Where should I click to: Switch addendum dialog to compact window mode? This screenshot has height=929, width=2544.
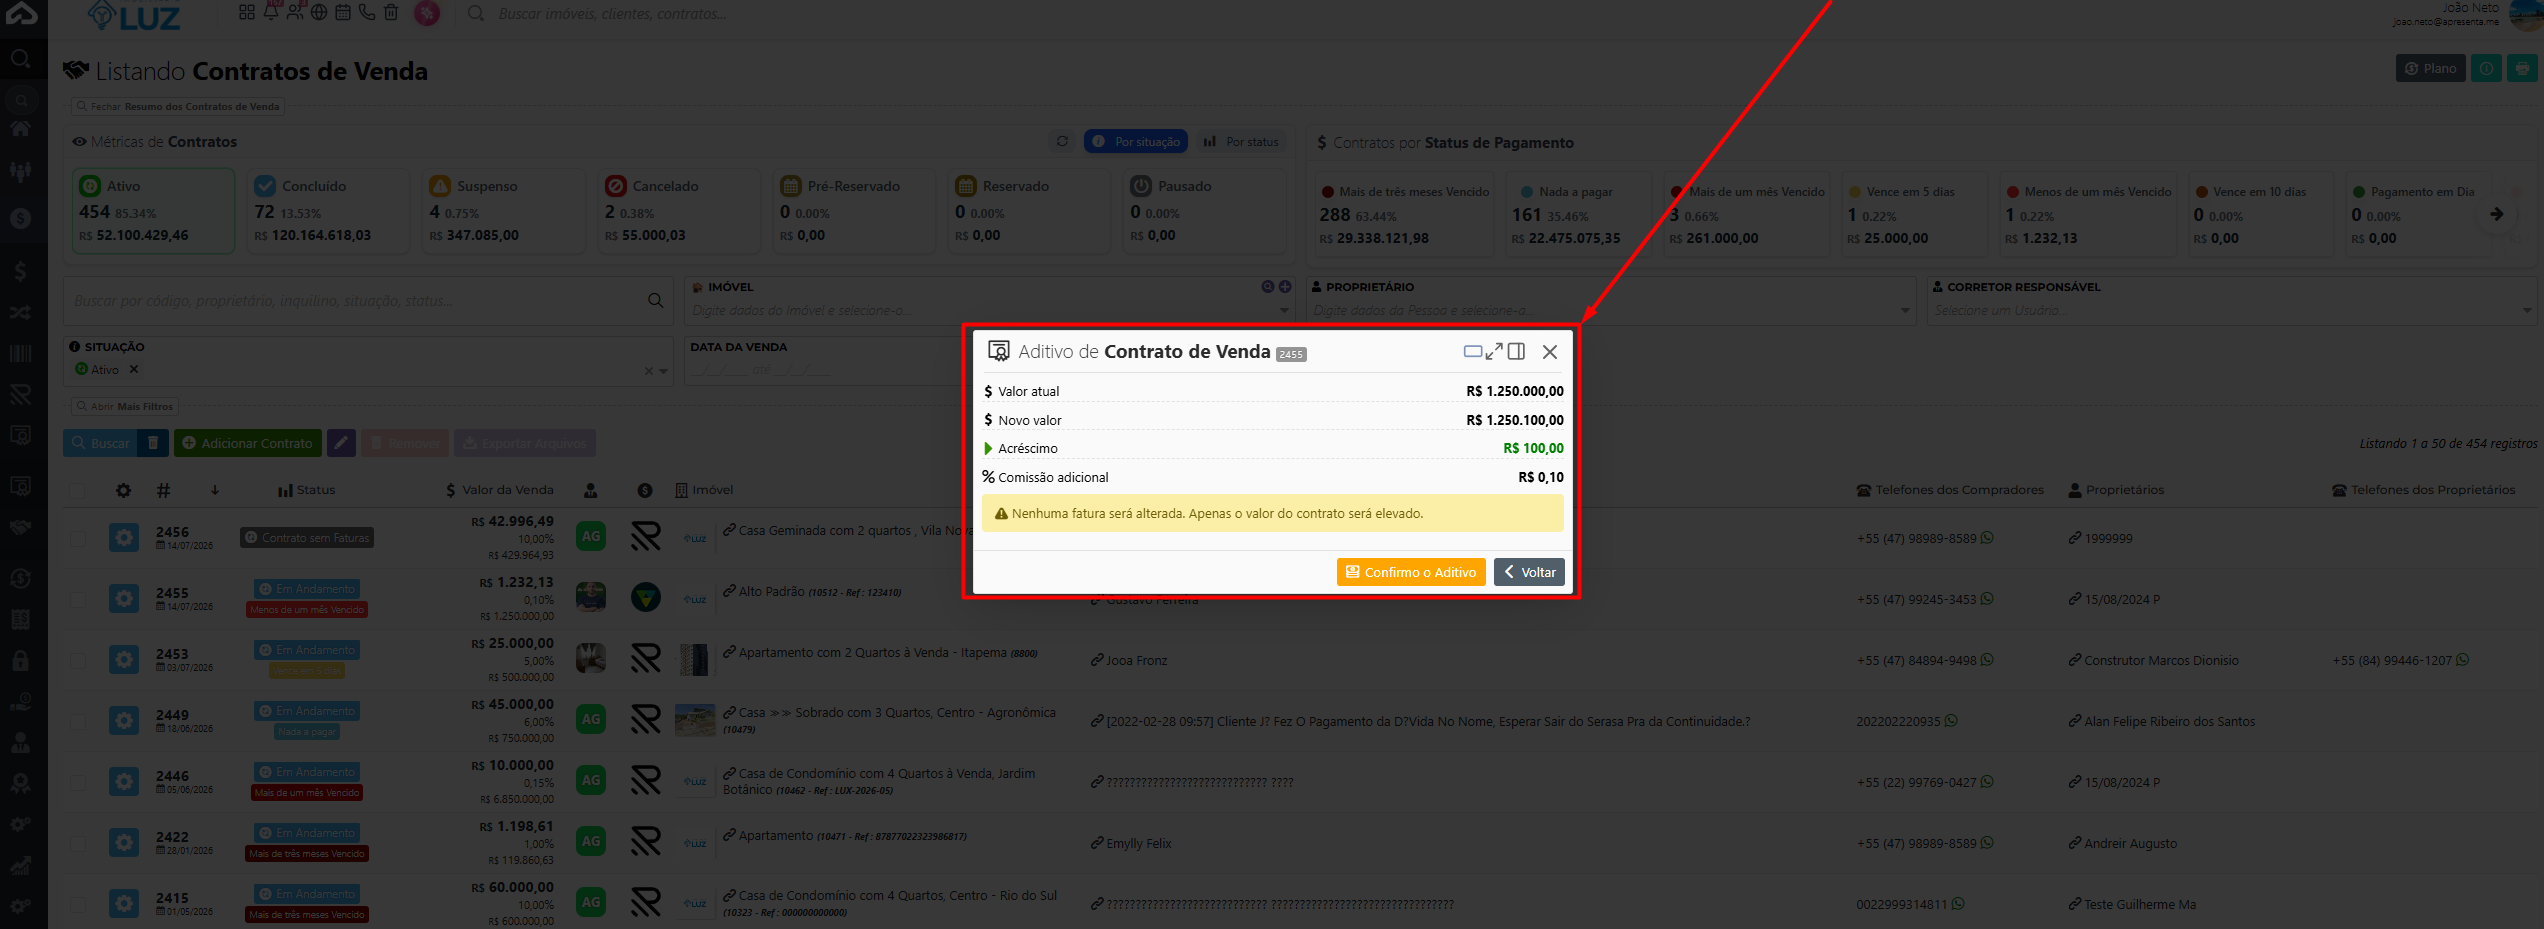click(x=1473, y=351)
